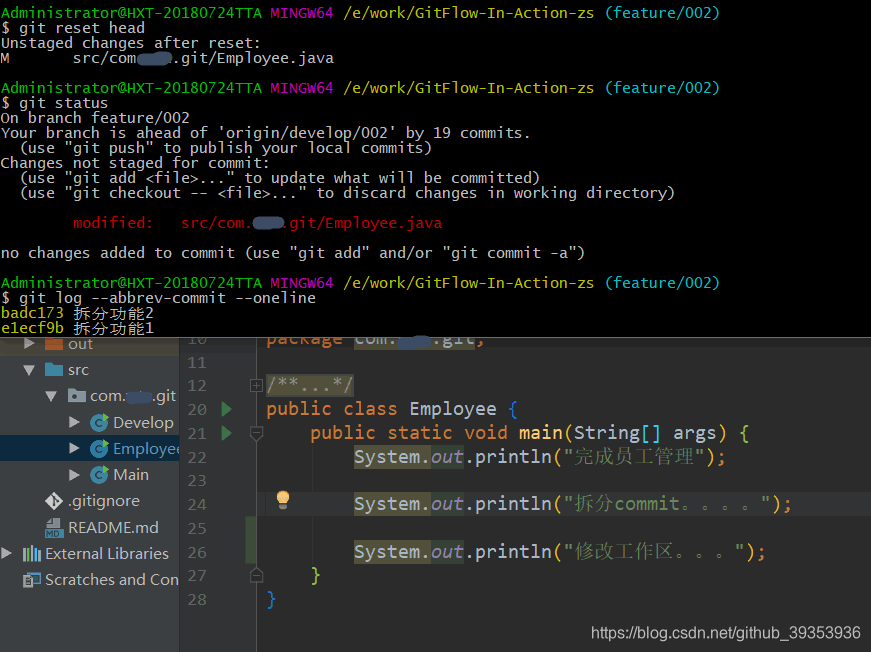Select Scratches and Consoles tree item
The width and height of the screenshot is (871, 652).
[112, 580]
